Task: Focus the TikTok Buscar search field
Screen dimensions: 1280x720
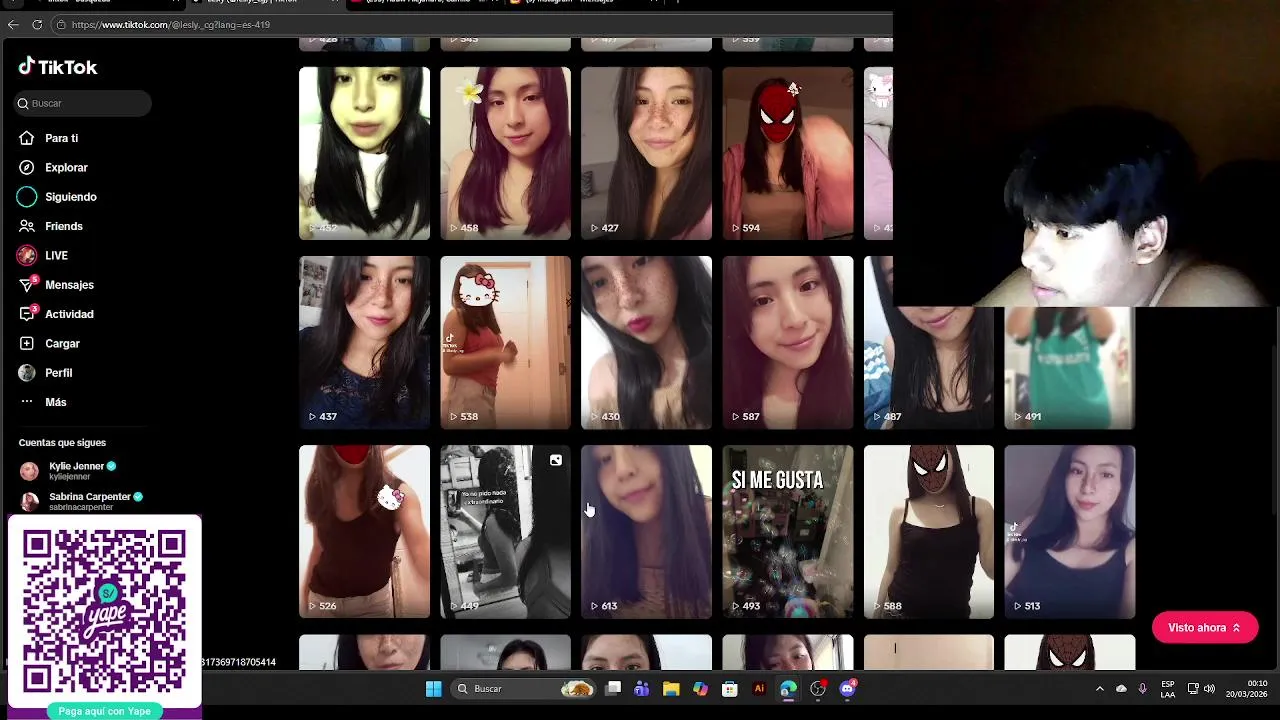Action: [x=83, y=103]
